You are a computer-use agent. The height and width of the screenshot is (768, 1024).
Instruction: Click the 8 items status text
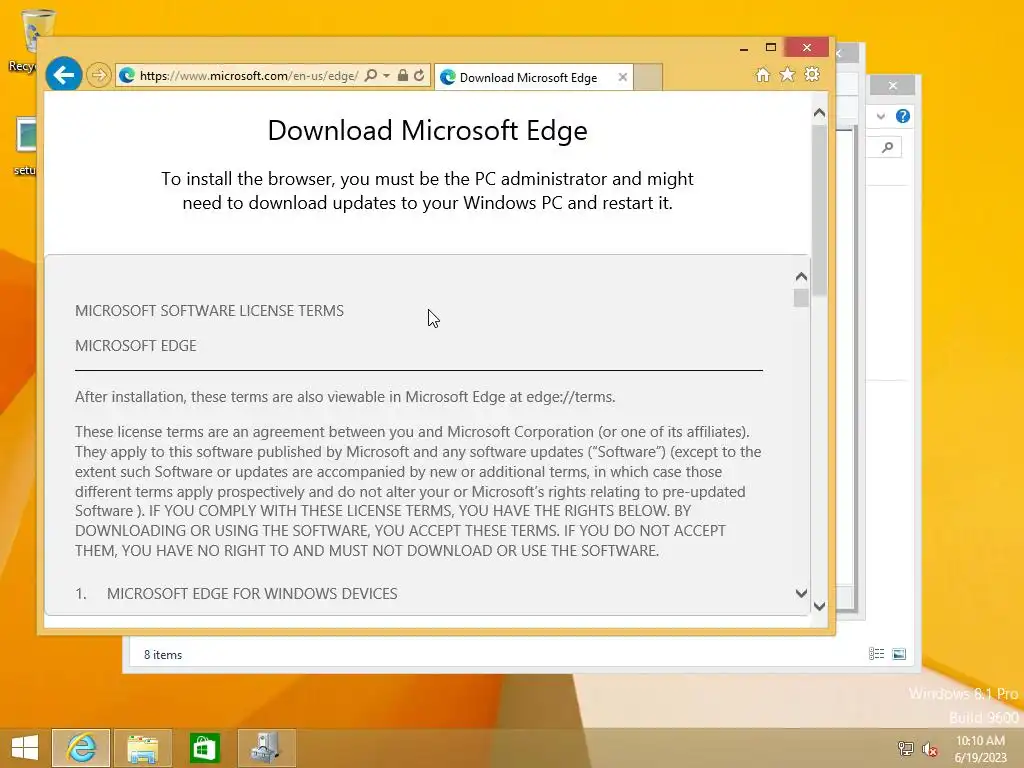tap(163, 655)
